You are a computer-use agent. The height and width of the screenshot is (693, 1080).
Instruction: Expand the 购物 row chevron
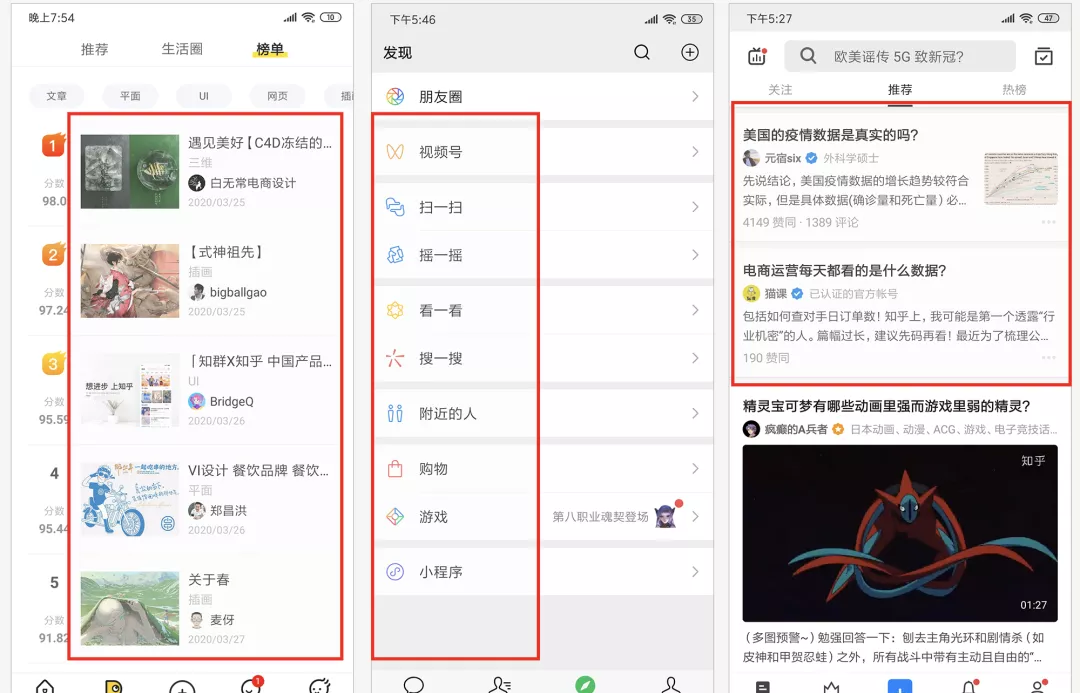695,468
